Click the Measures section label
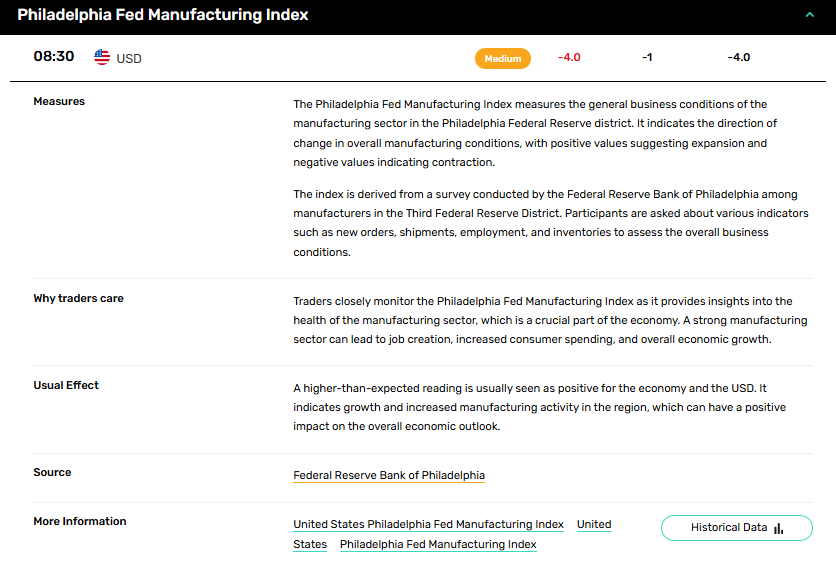The height and width of the screenshot is (573, 836). 59,101
